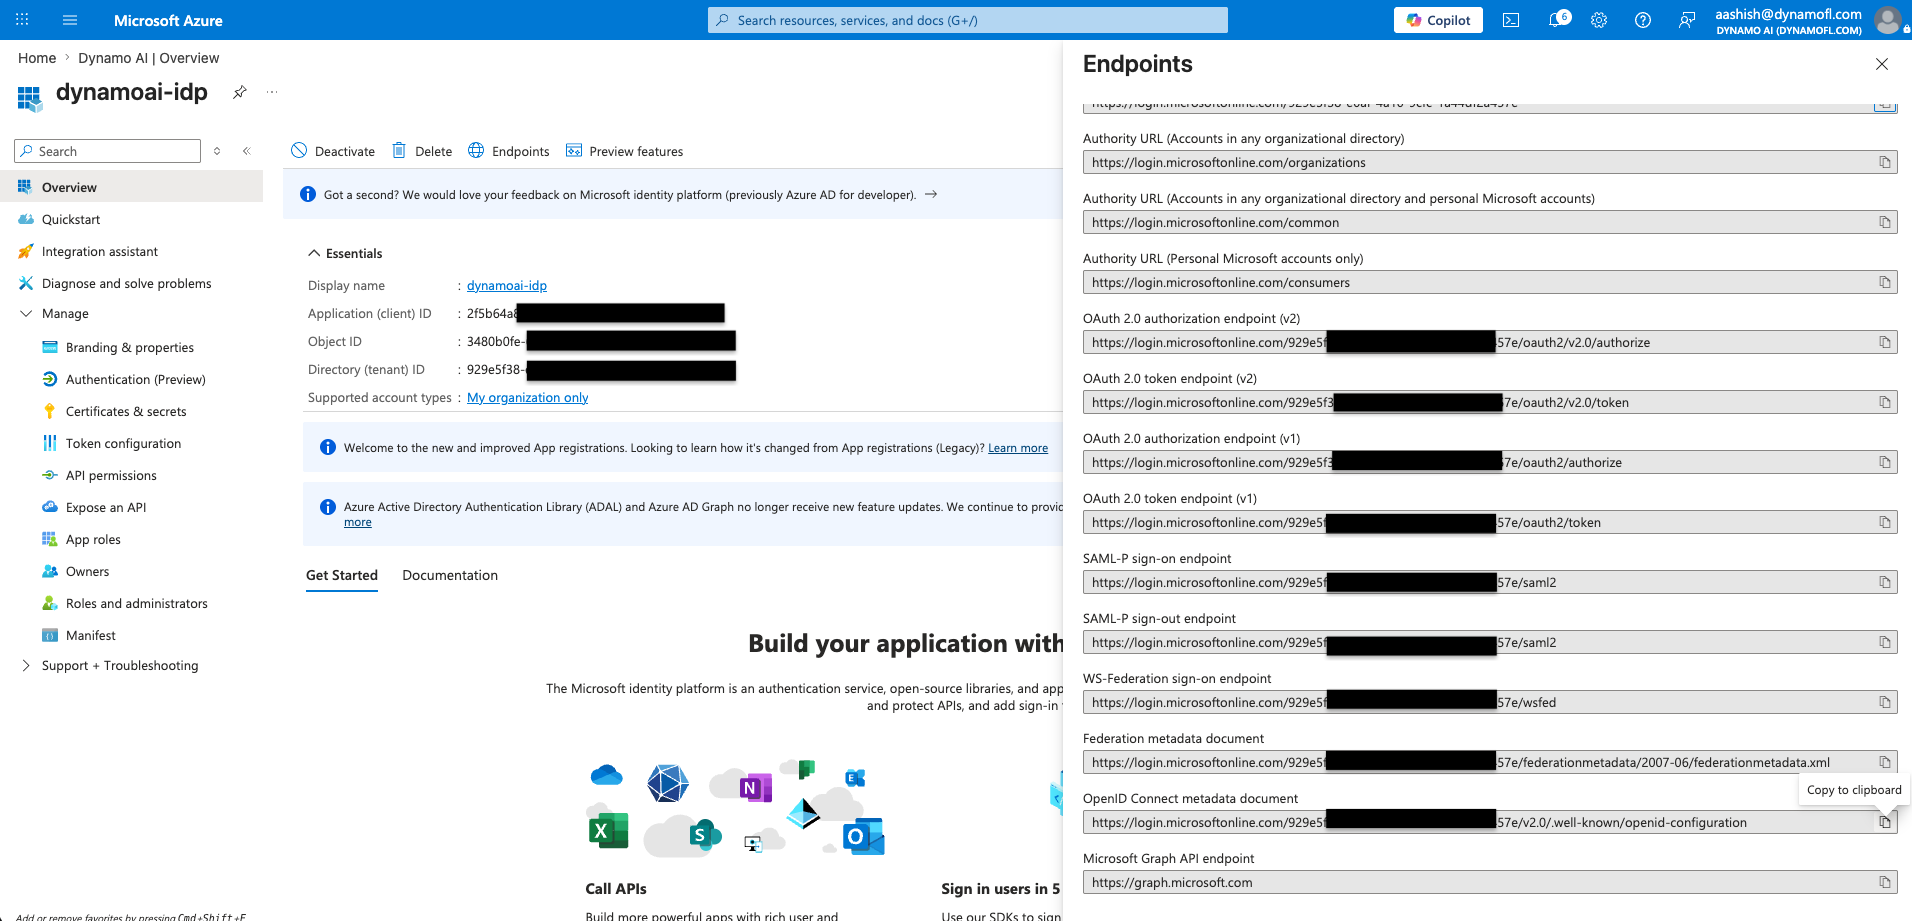This screenshot has height=921, width=1912.
Task: Click the My organization only link
Action: (x=528, y=397)
